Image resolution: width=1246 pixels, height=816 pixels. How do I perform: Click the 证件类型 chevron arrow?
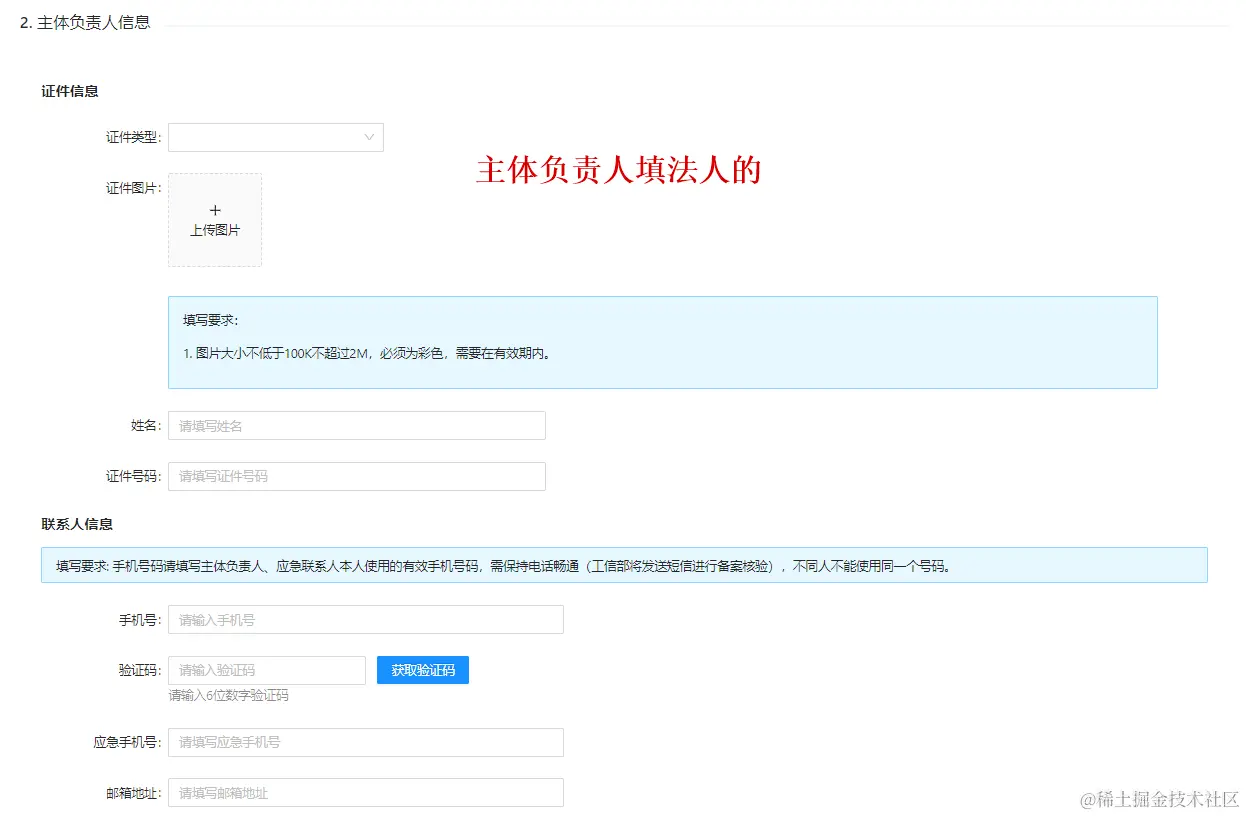(x=369, y=137)
